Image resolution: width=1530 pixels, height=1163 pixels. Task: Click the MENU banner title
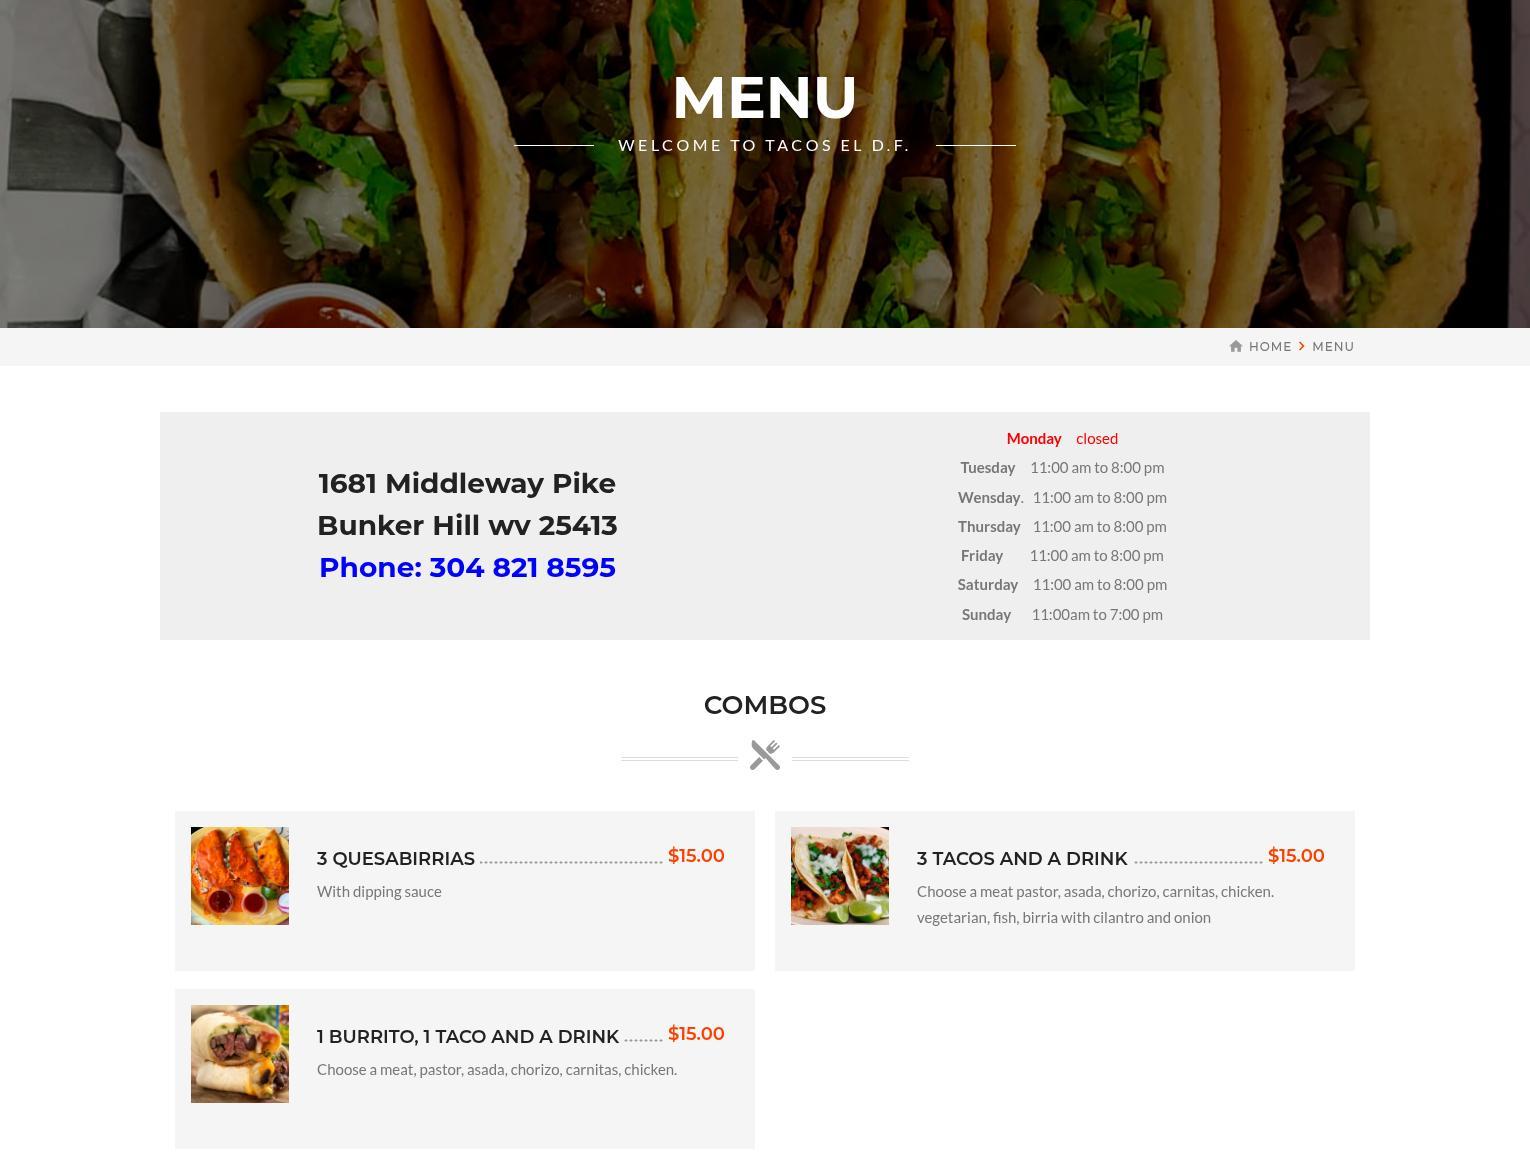(x=765, y=98)
